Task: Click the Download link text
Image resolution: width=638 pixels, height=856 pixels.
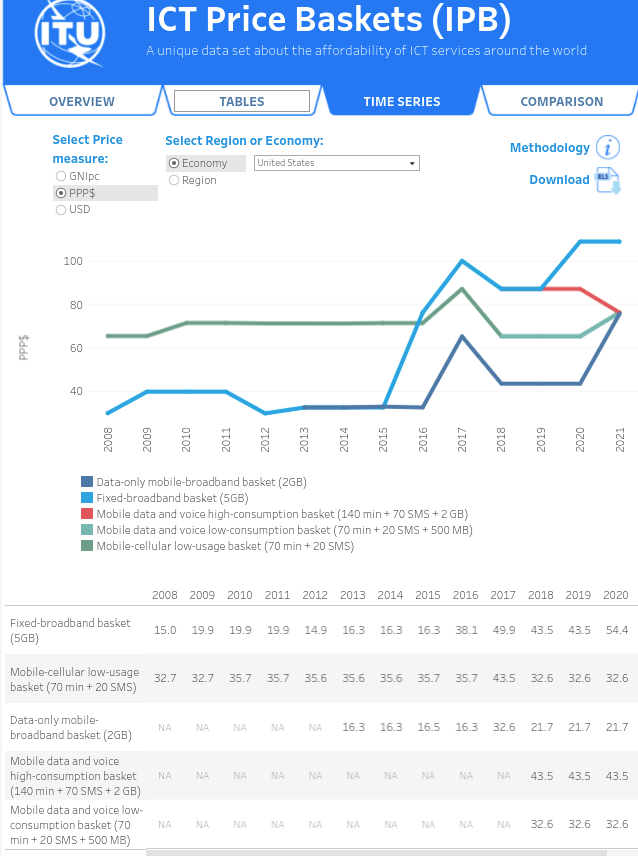Action: tap(559, 180)
